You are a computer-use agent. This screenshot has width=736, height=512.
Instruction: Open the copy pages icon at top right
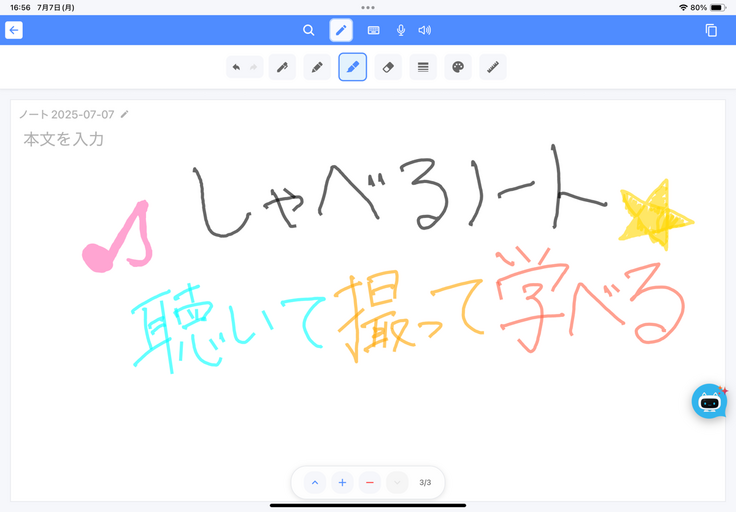711,30
